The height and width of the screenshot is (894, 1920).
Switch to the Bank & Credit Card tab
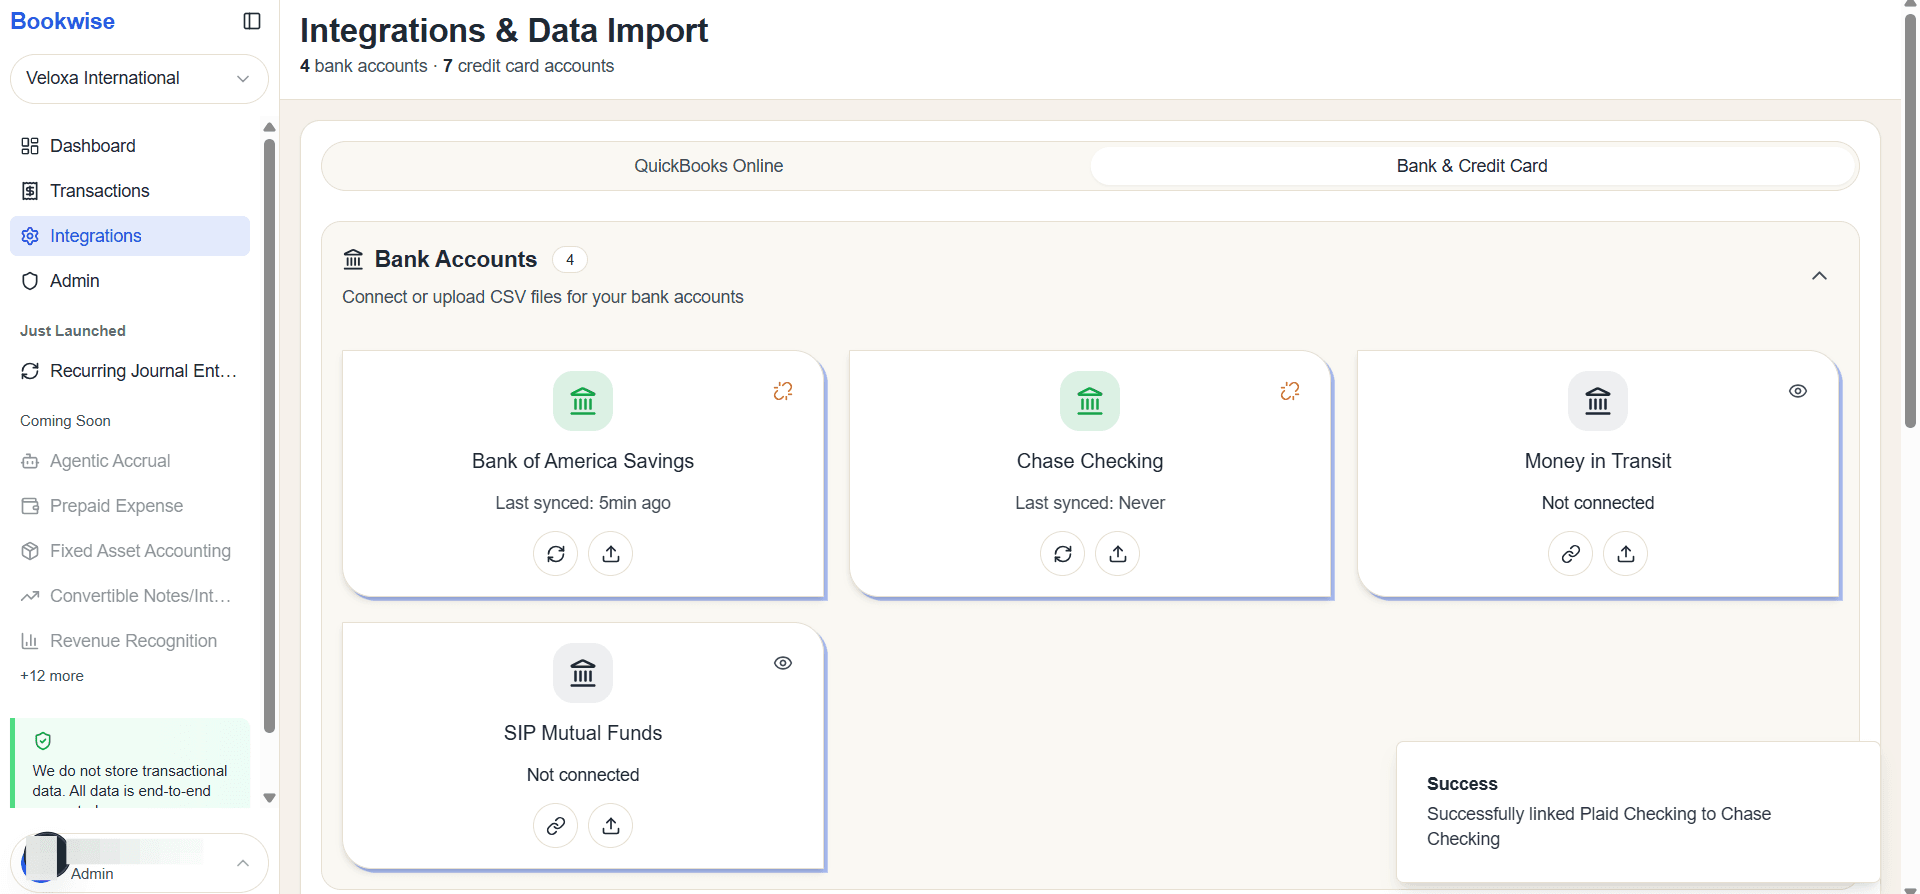click(x=1472, y=166)
